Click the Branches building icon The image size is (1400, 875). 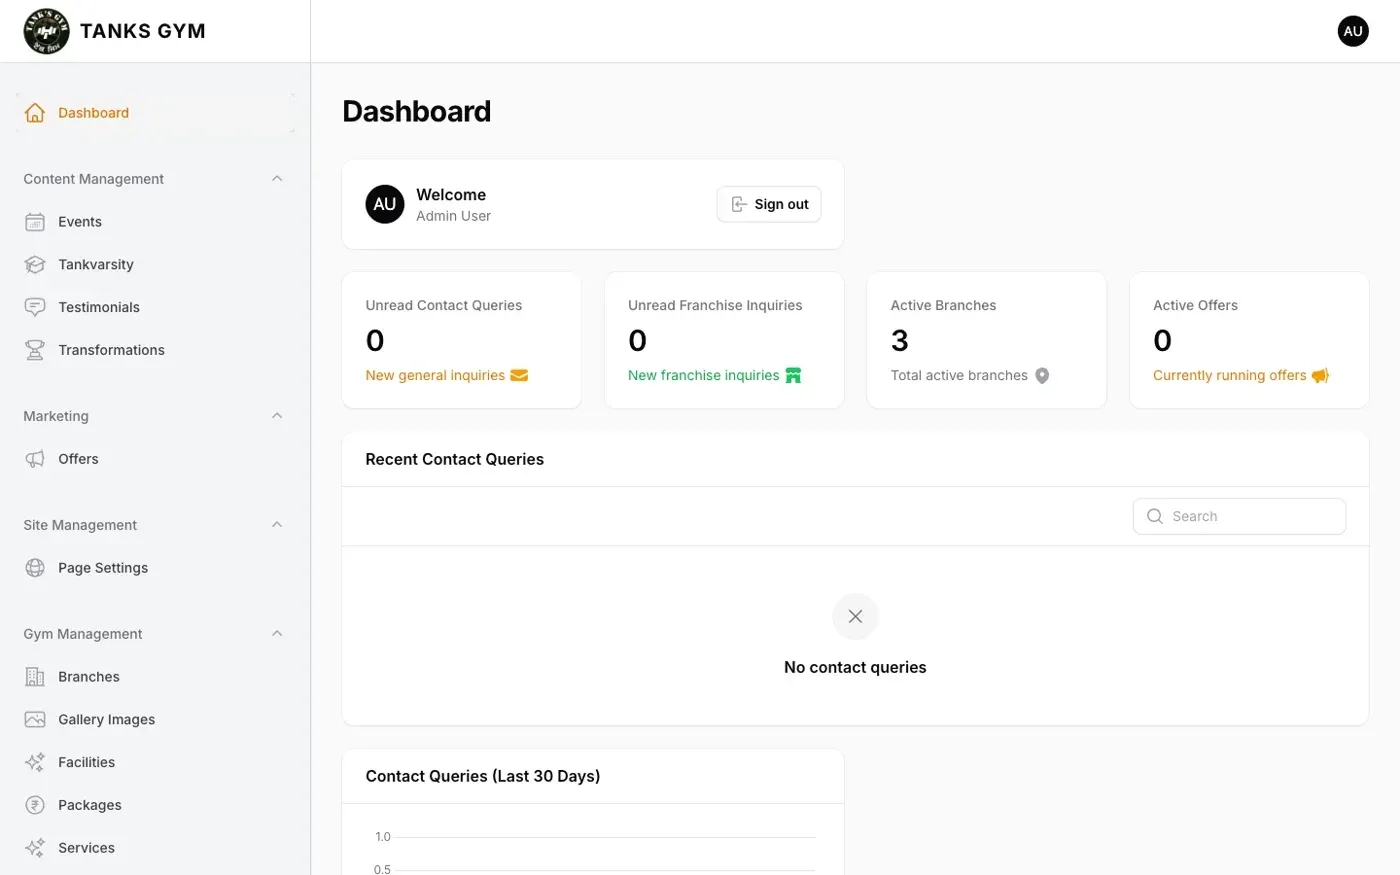[35, 677]
